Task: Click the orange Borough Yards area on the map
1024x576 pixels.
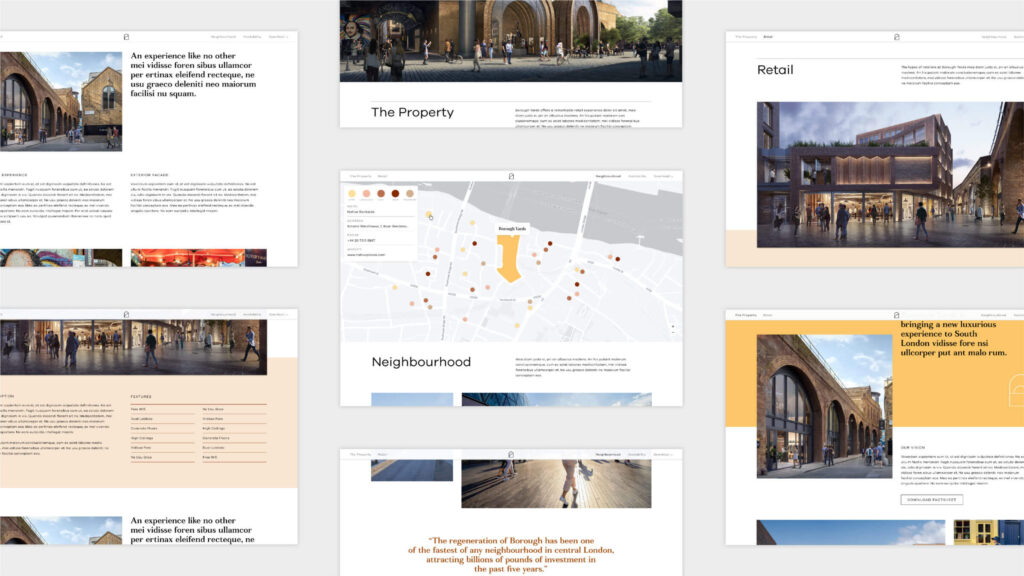Action: [x=509, y=260]
